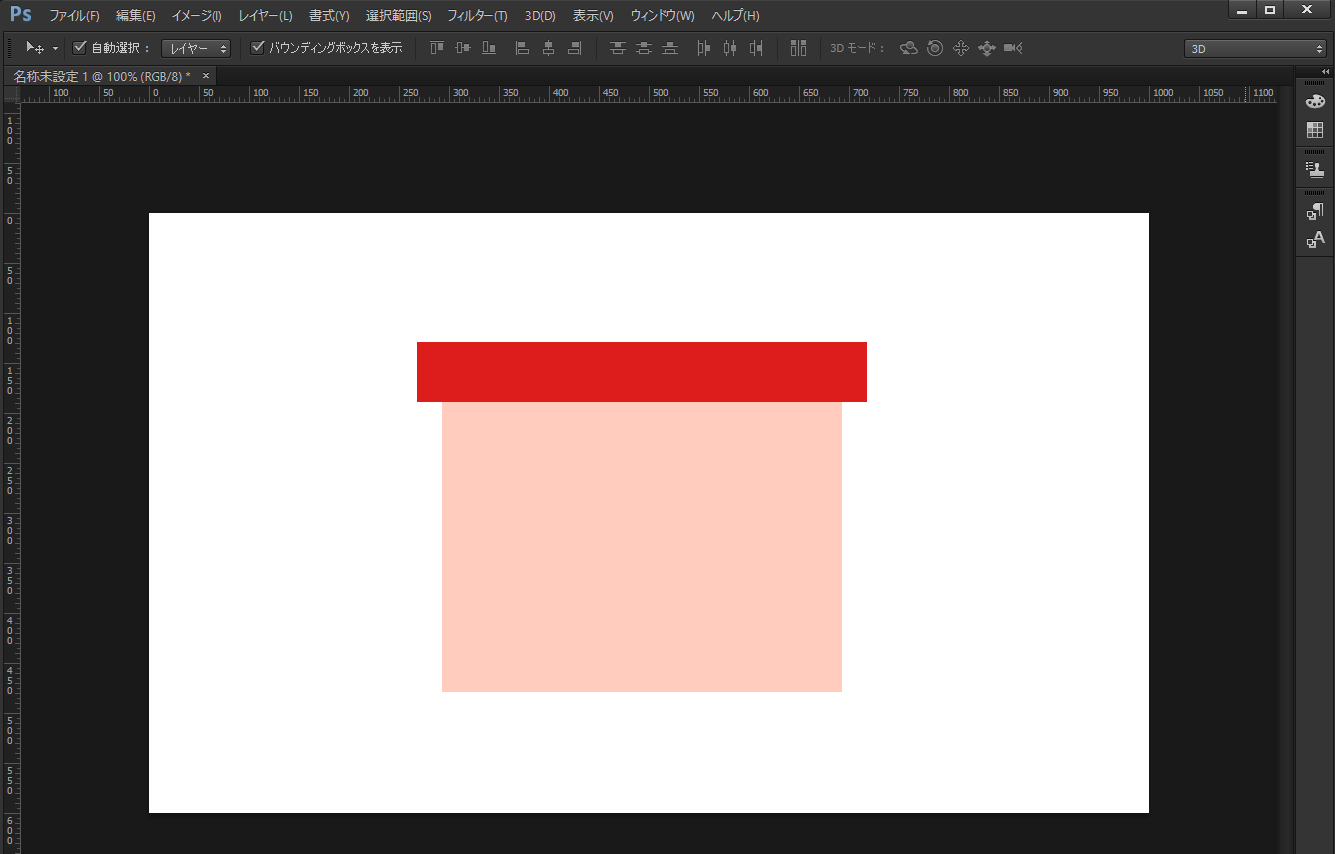
Task: Open the レイヤー(L) menu
Action: tap(265, 16)
